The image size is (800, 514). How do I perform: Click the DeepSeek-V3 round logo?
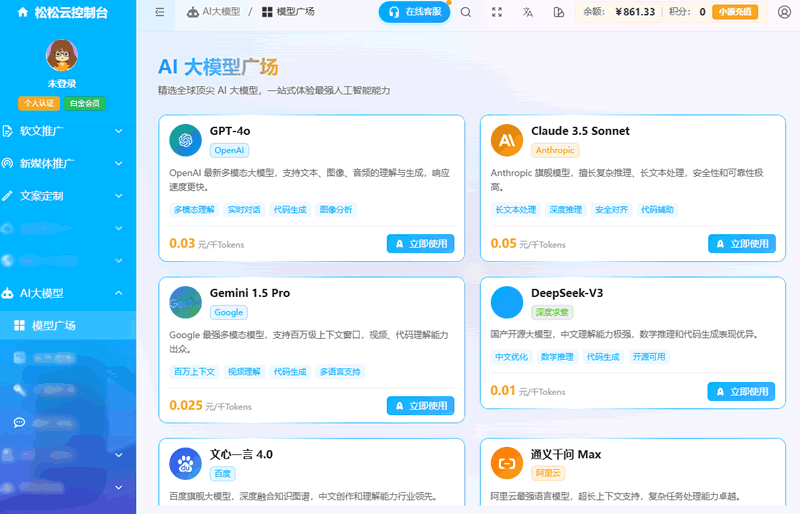pyautogui.click(x=507, y=302)
